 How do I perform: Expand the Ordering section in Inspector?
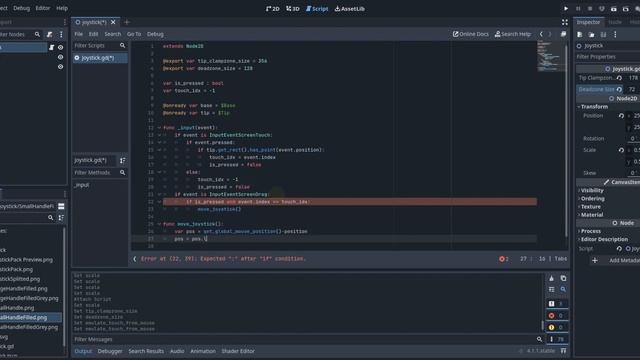(592, 199)
